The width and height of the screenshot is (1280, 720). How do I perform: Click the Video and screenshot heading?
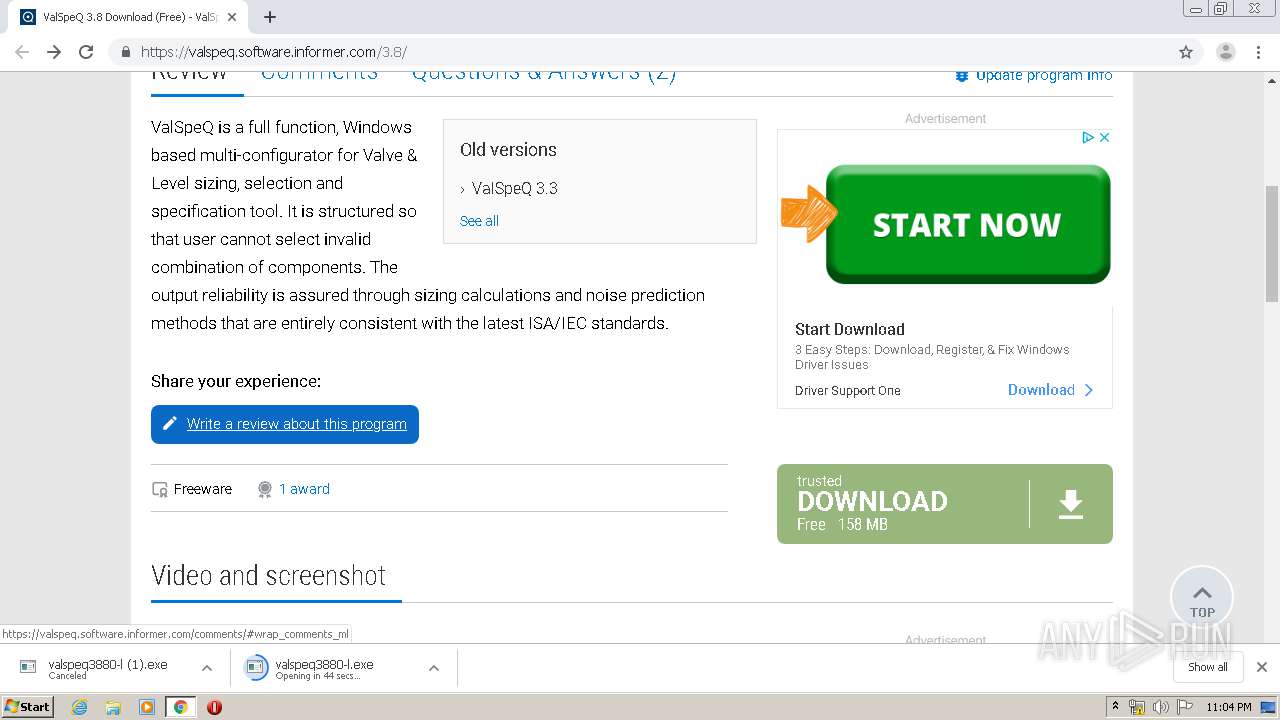268,576
